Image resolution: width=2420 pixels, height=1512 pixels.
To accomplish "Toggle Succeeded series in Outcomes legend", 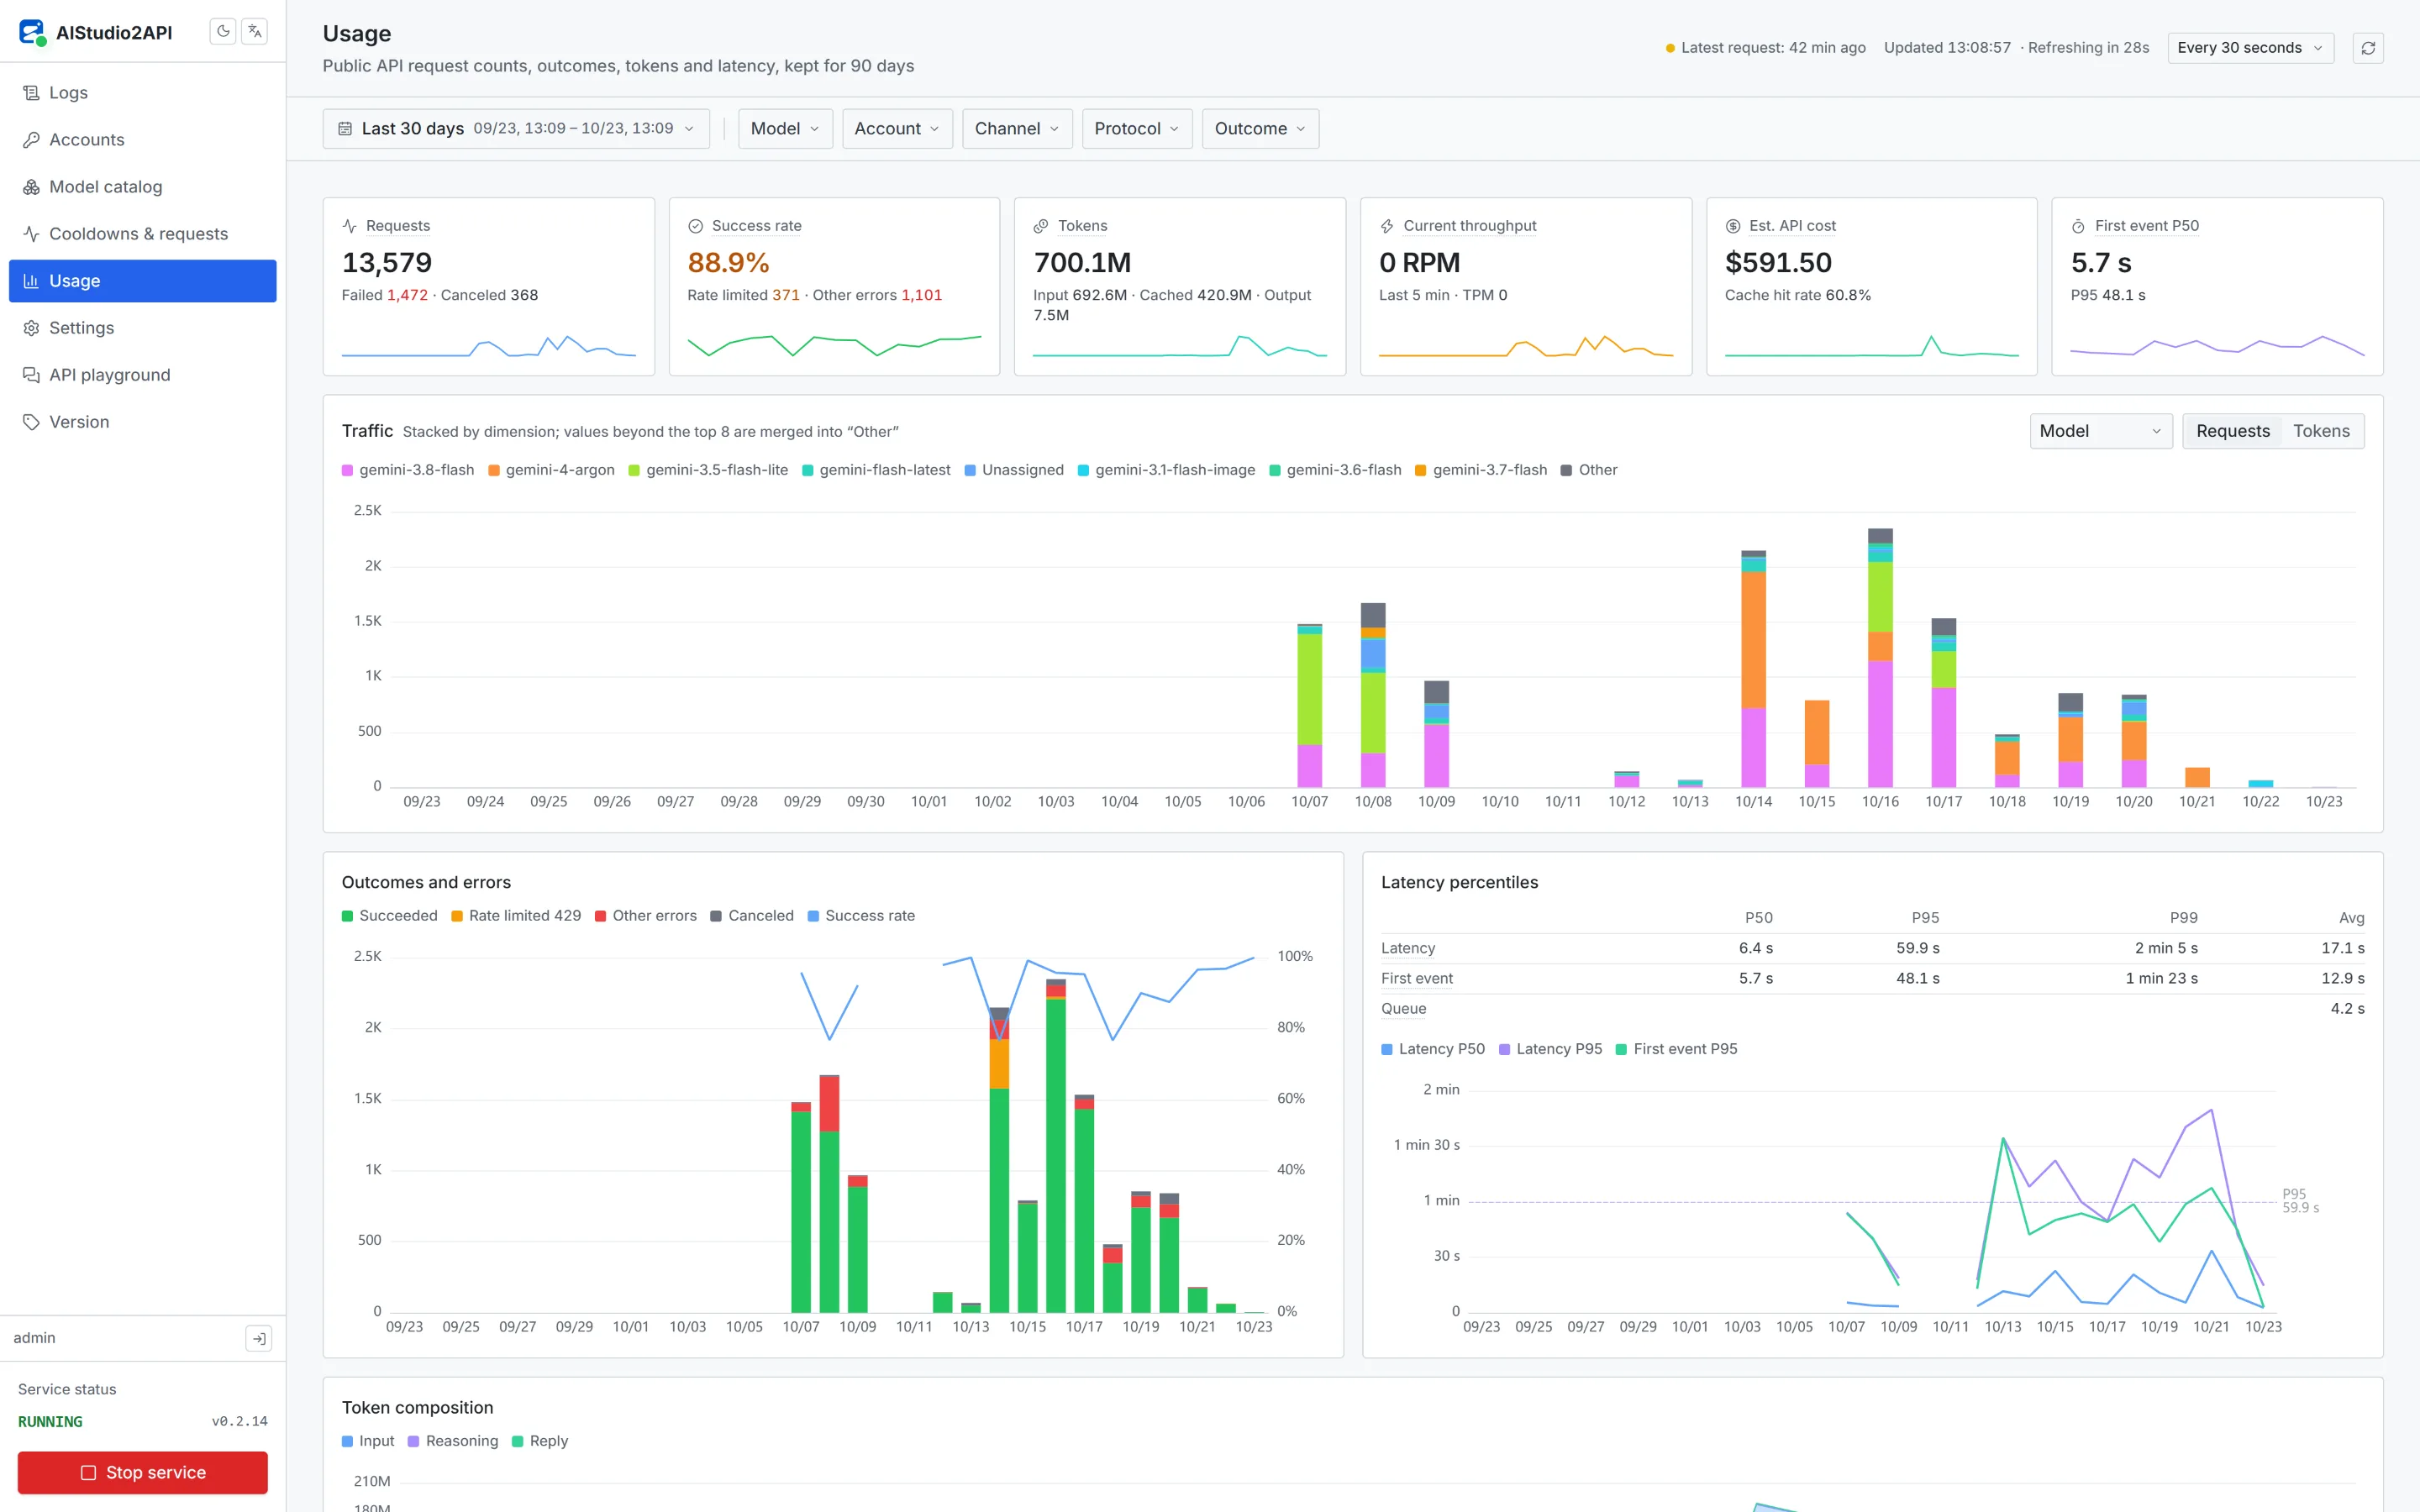I will click(x=389, y=916).
